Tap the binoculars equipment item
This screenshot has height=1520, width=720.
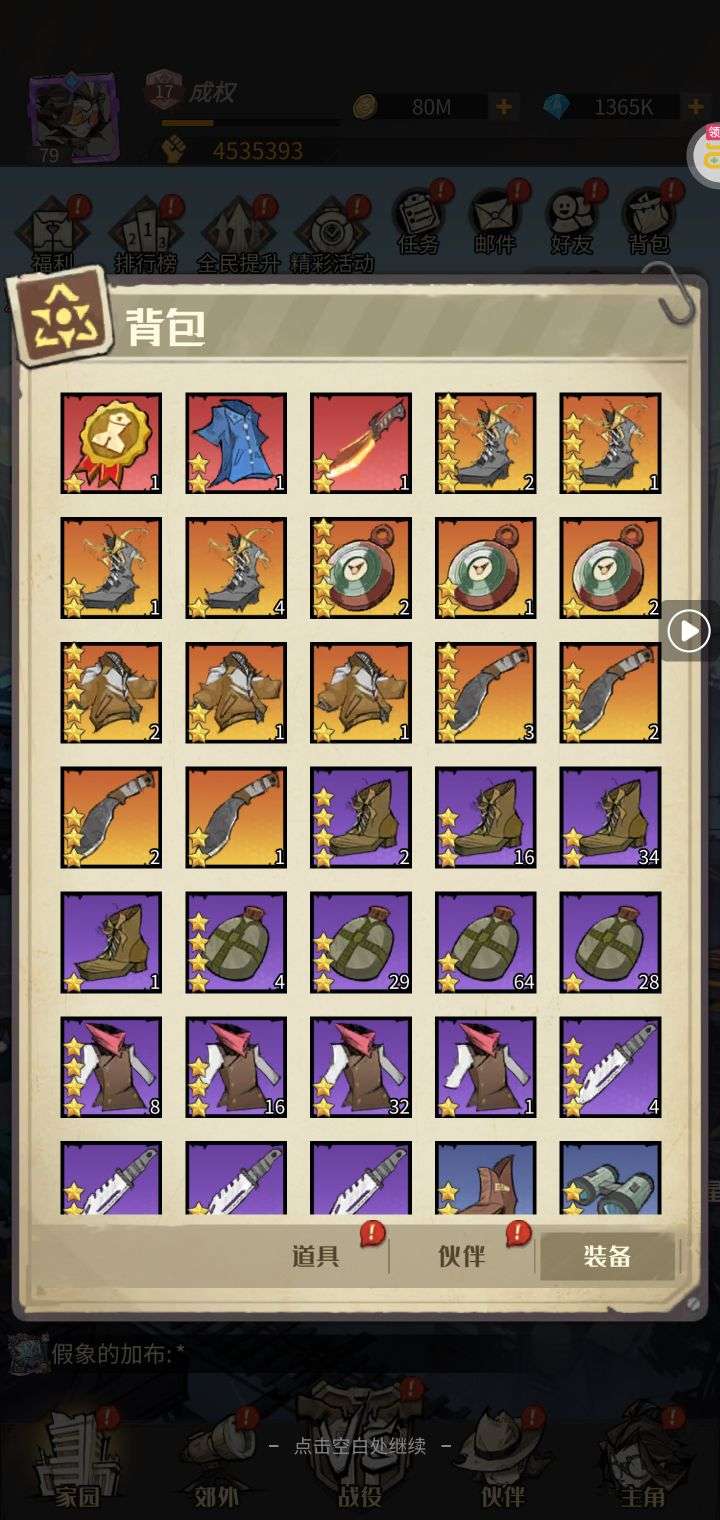pyautogui.click(x=611, y=1178)
